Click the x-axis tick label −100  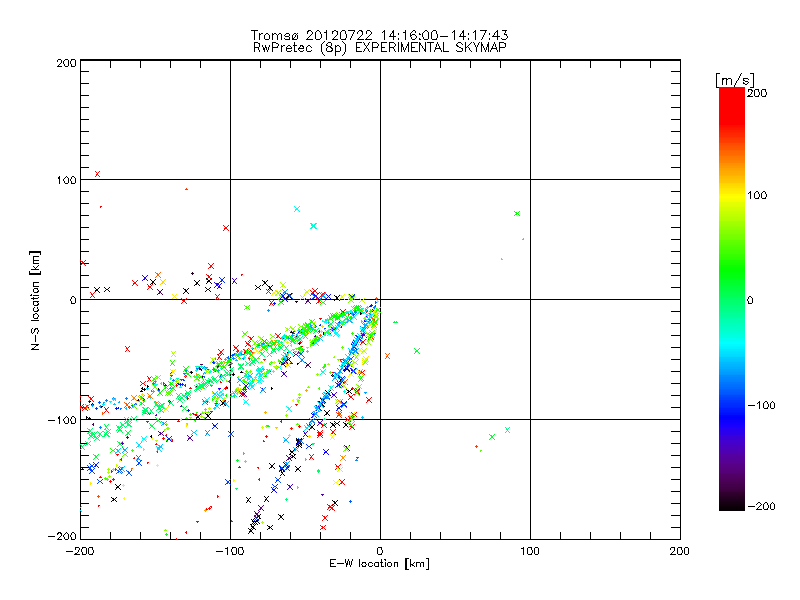[x=229, y=550]
